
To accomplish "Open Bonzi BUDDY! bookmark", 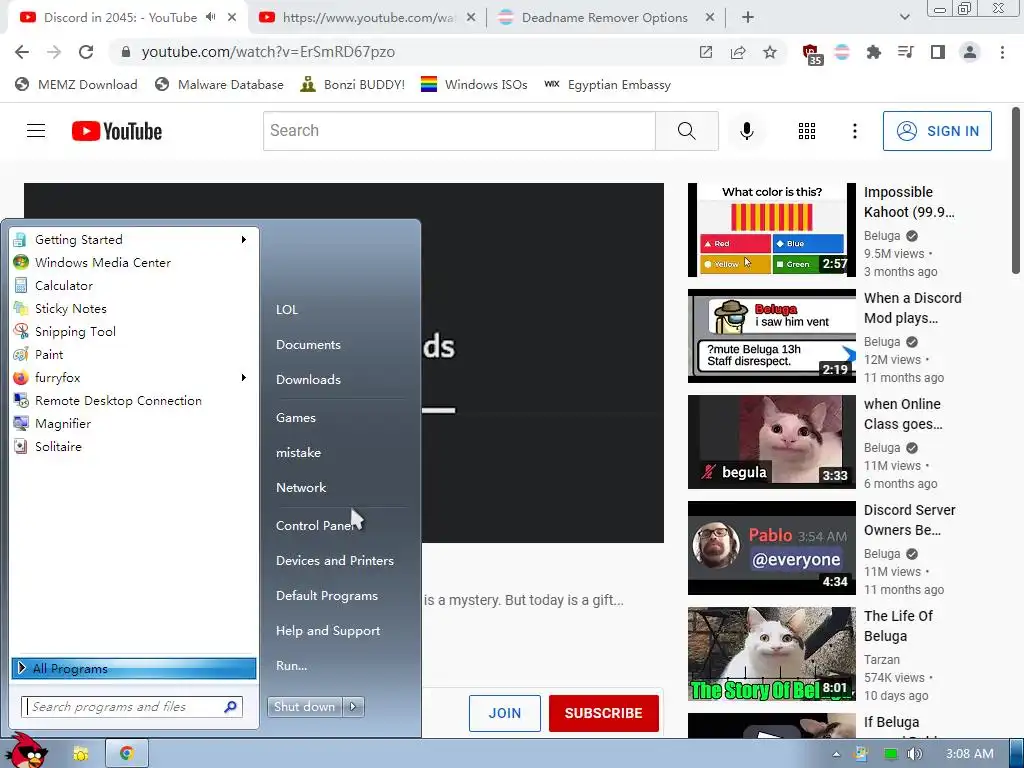I will point(352,84).
